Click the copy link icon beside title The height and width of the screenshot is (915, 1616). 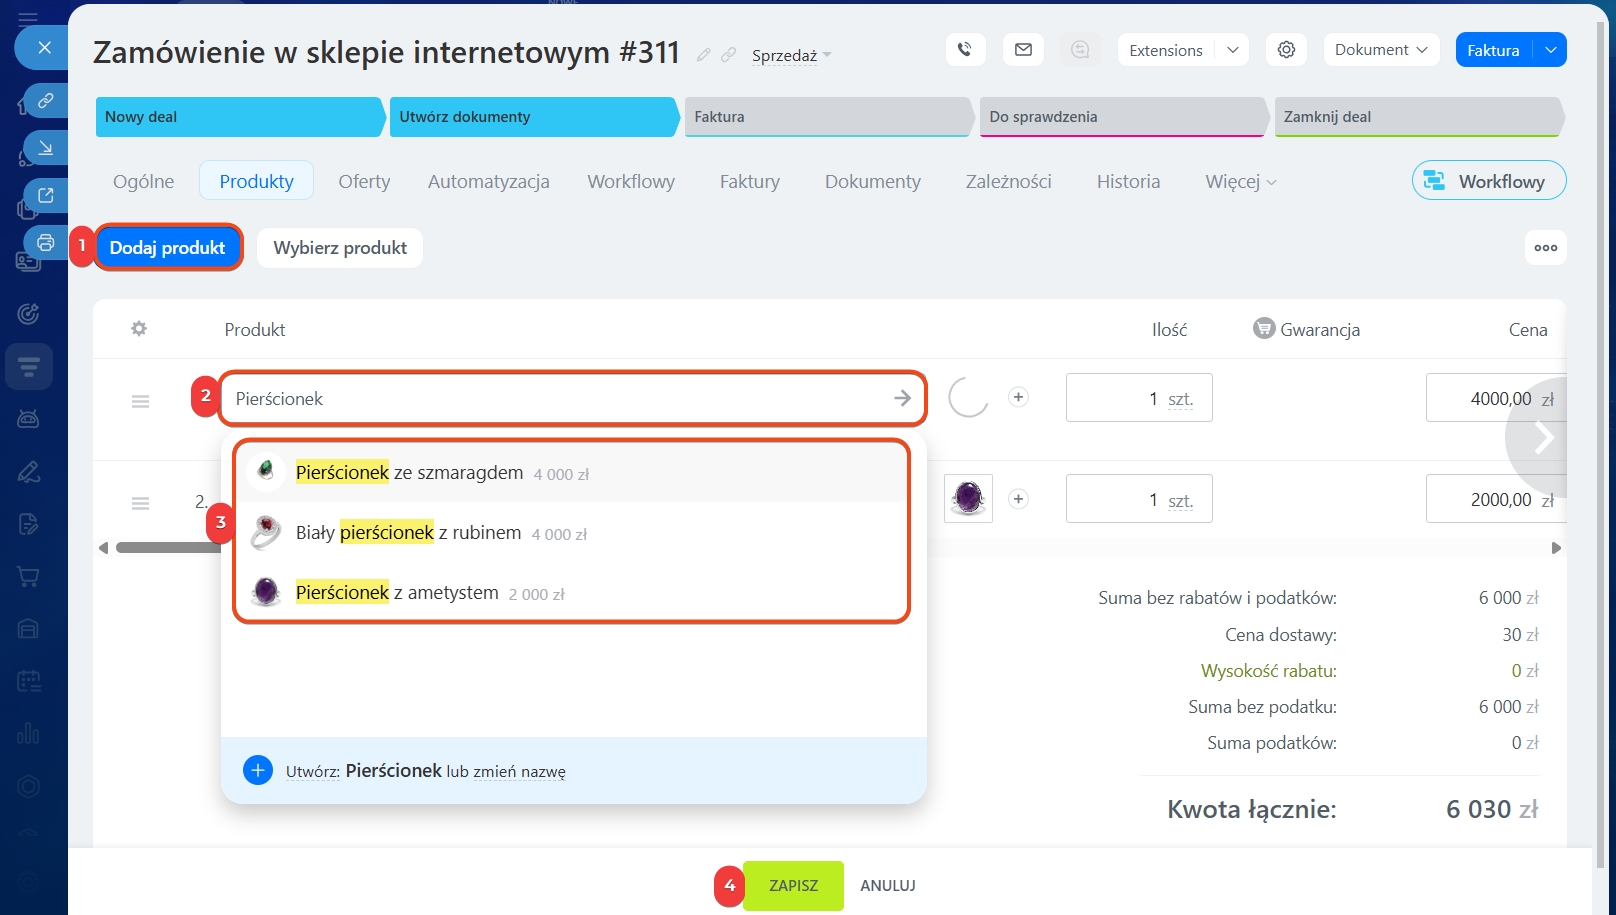click(729, 55)
